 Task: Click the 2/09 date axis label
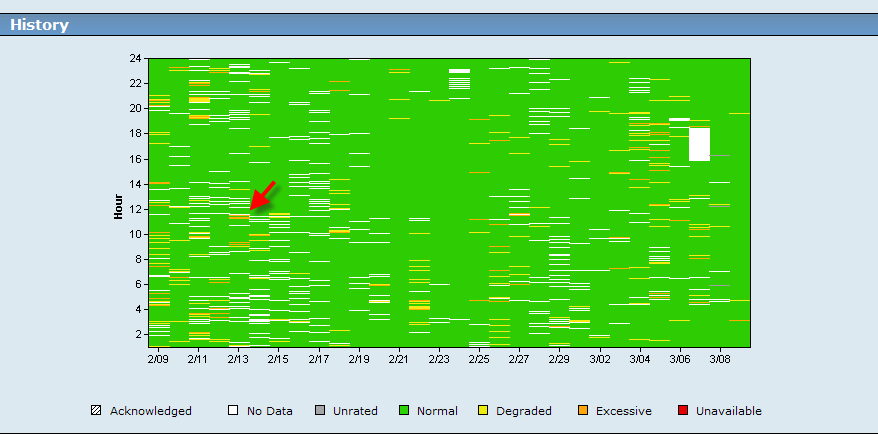(158, 358)
